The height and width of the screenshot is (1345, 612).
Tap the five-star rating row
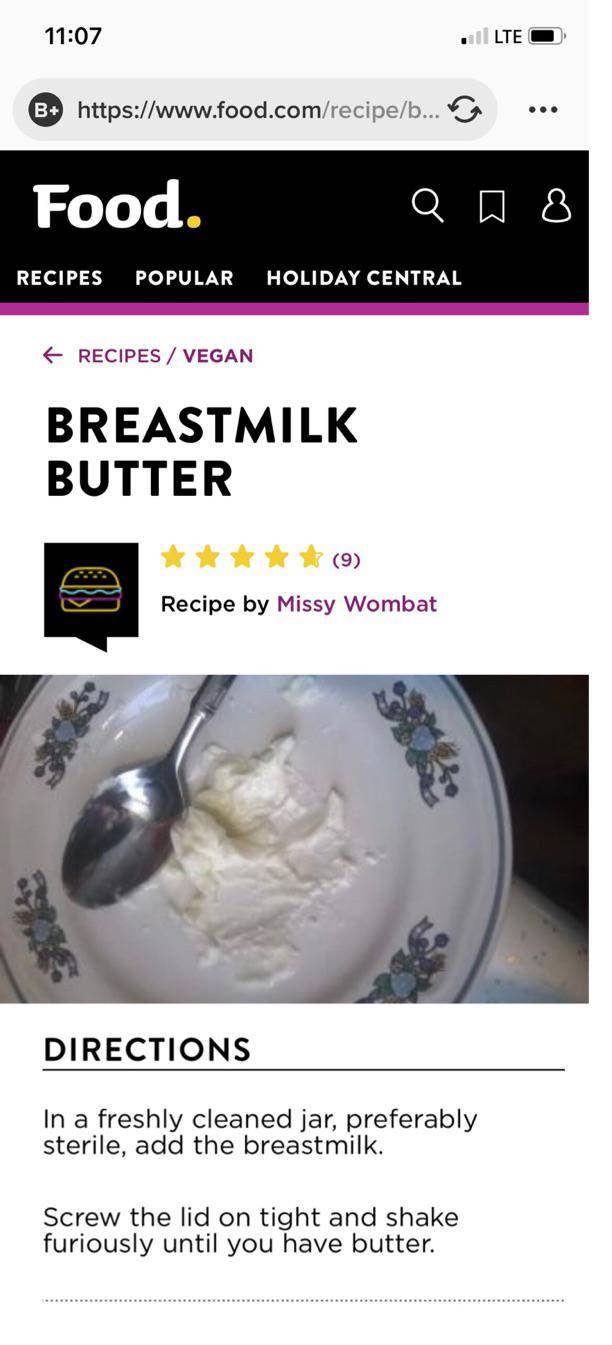coord(242,557)
